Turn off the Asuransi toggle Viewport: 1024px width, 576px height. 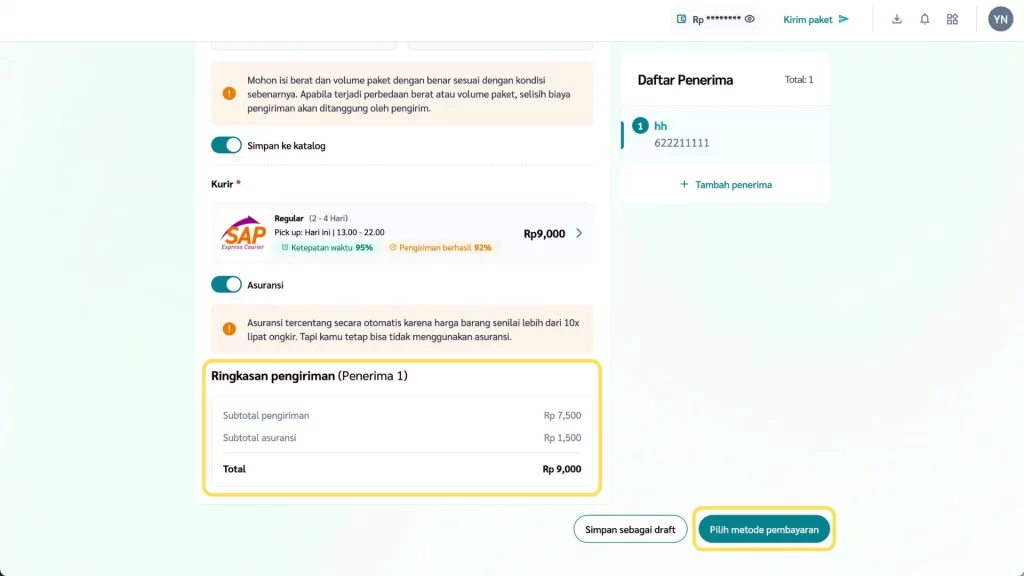226,285
